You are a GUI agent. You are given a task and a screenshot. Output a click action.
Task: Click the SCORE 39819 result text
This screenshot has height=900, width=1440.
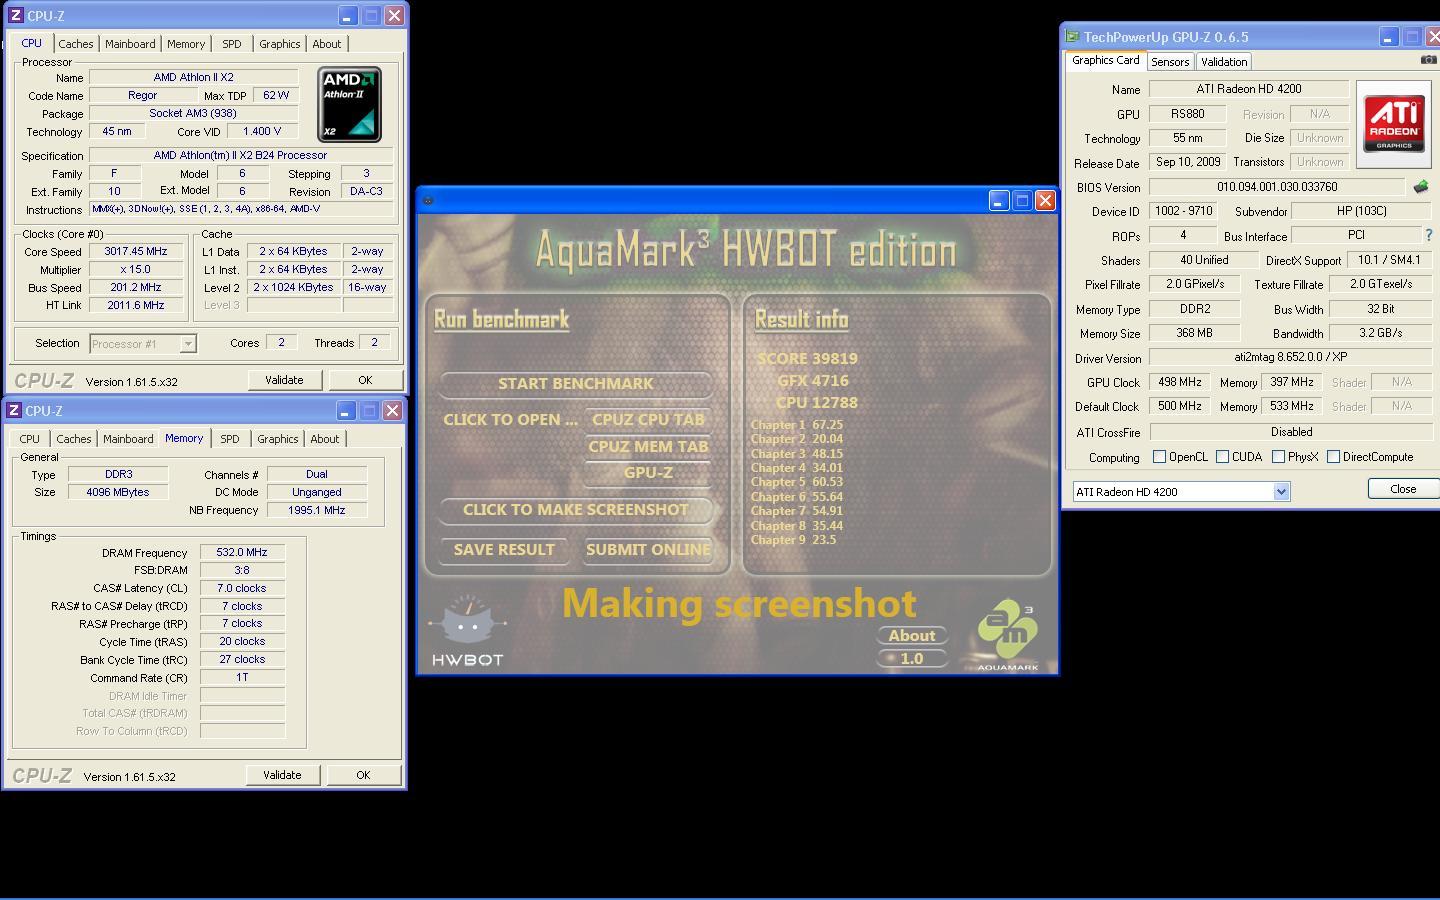(x=807, y=359)
